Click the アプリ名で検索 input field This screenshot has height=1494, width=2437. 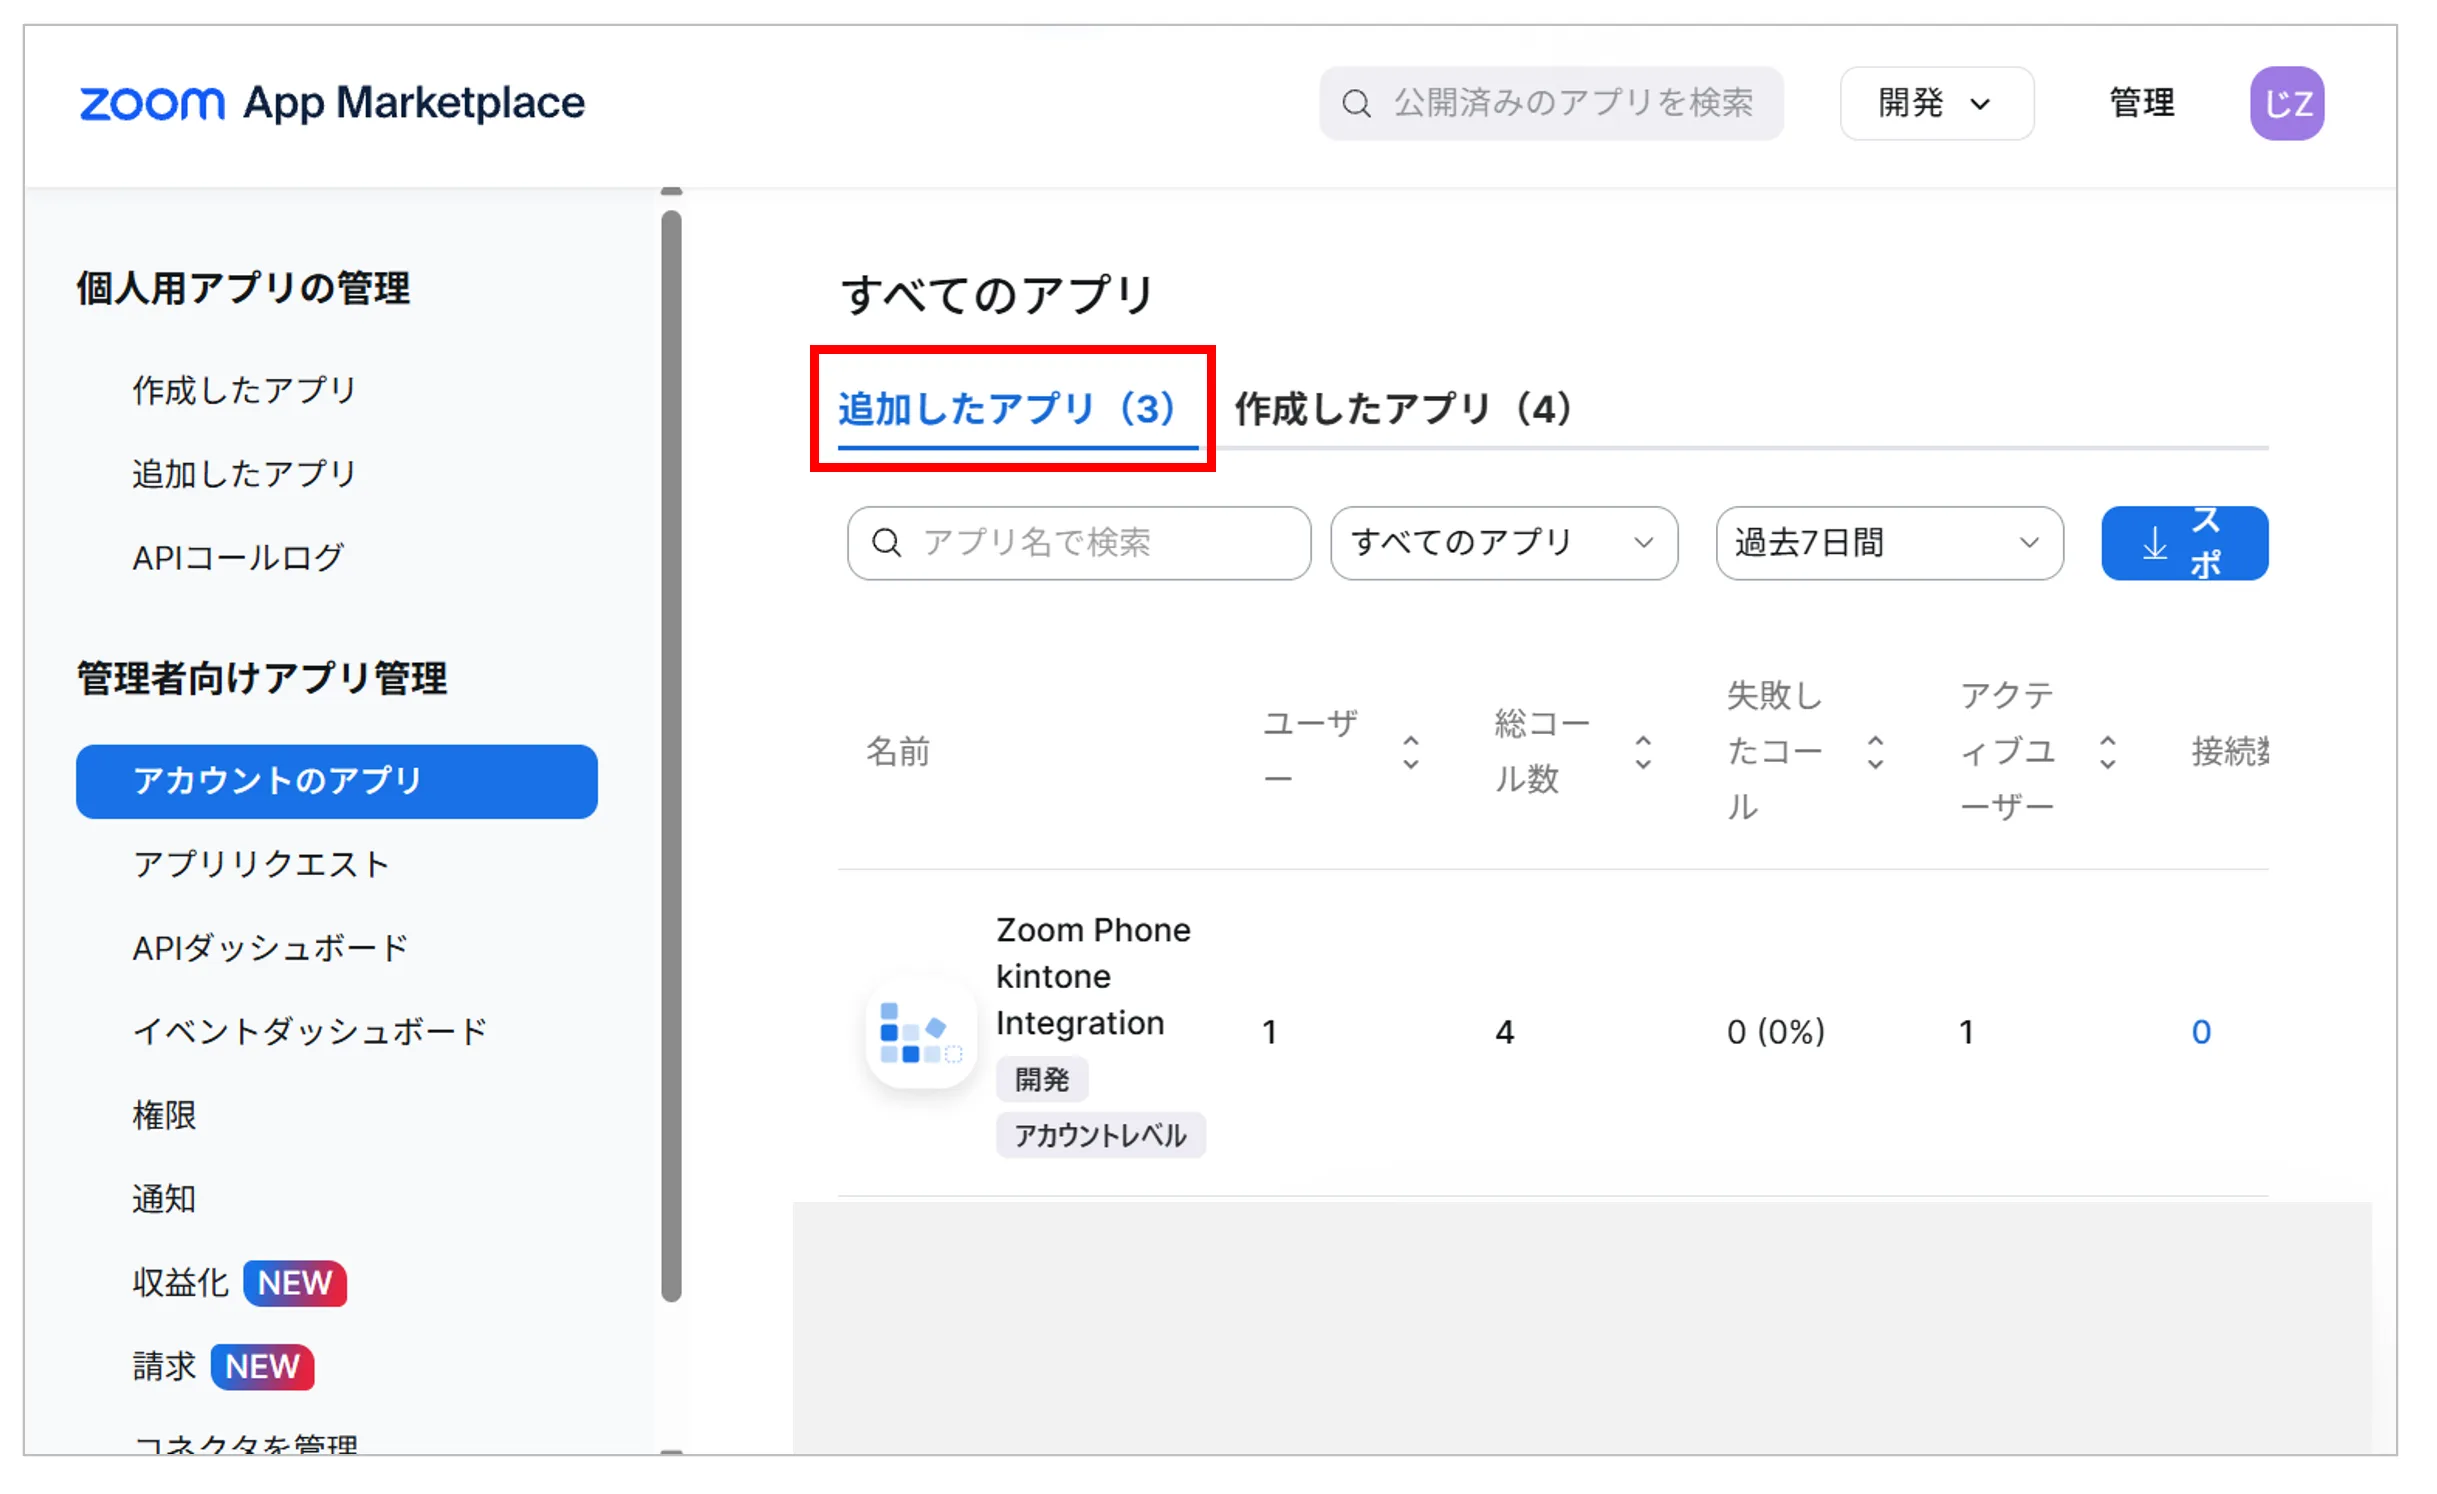[1078, 543]
